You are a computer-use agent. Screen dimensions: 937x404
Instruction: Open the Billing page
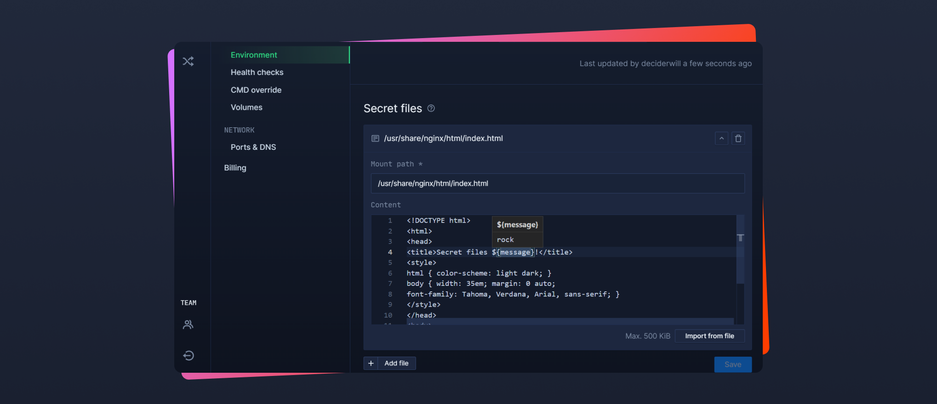tap(235, 168)
